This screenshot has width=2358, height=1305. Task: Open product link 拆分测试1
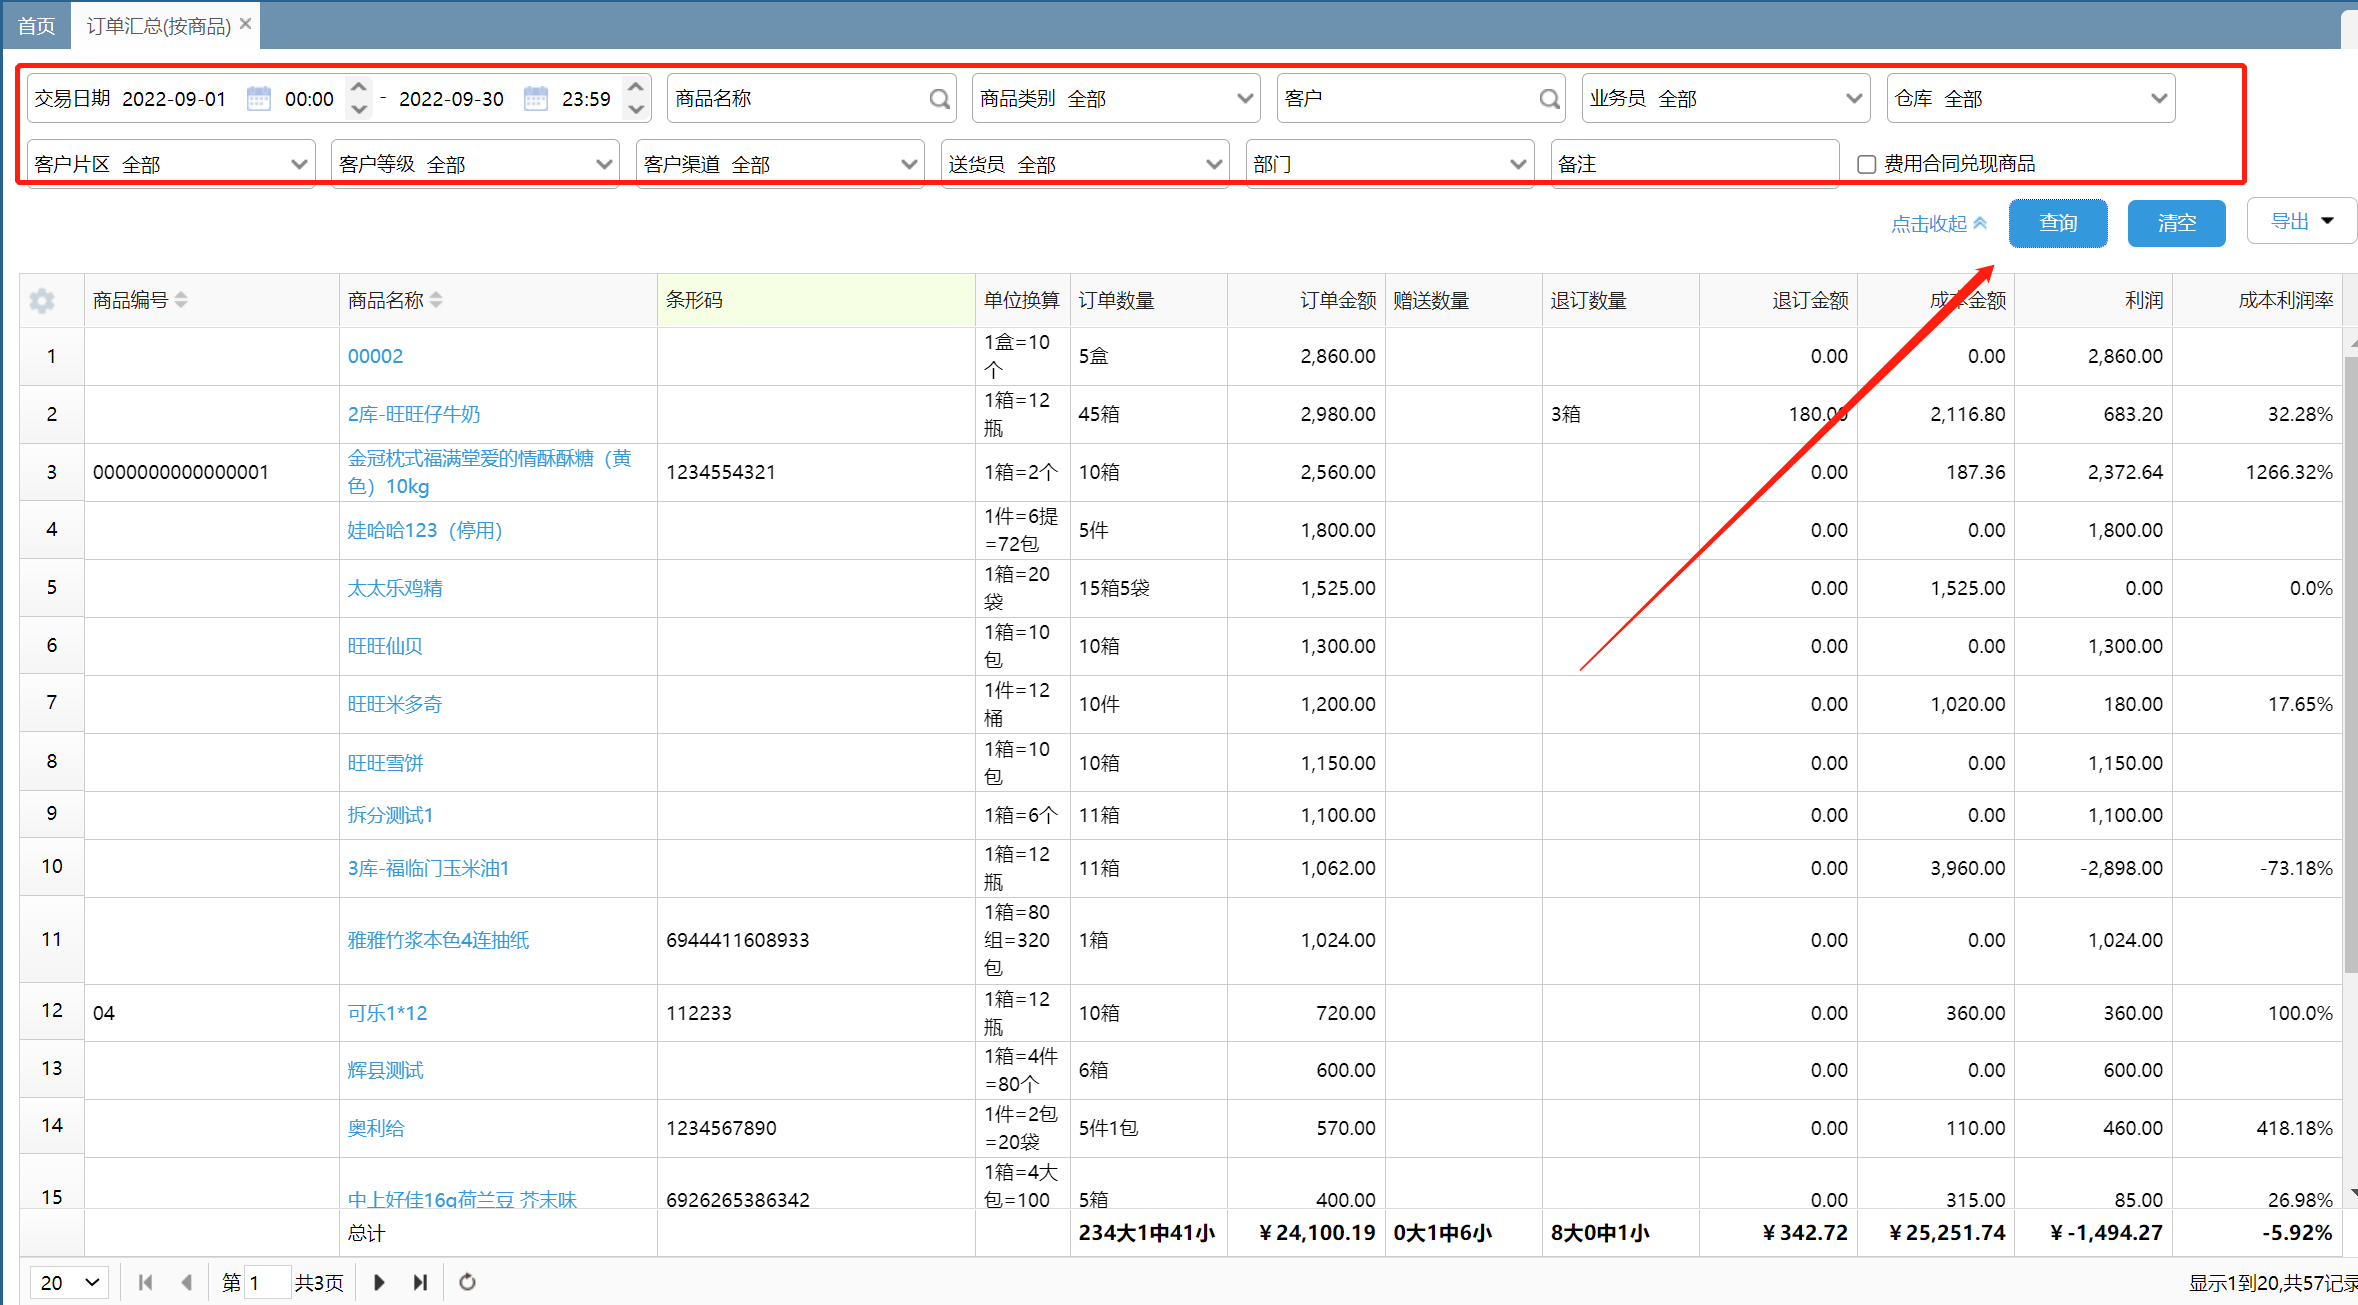[x=390, y=815]
